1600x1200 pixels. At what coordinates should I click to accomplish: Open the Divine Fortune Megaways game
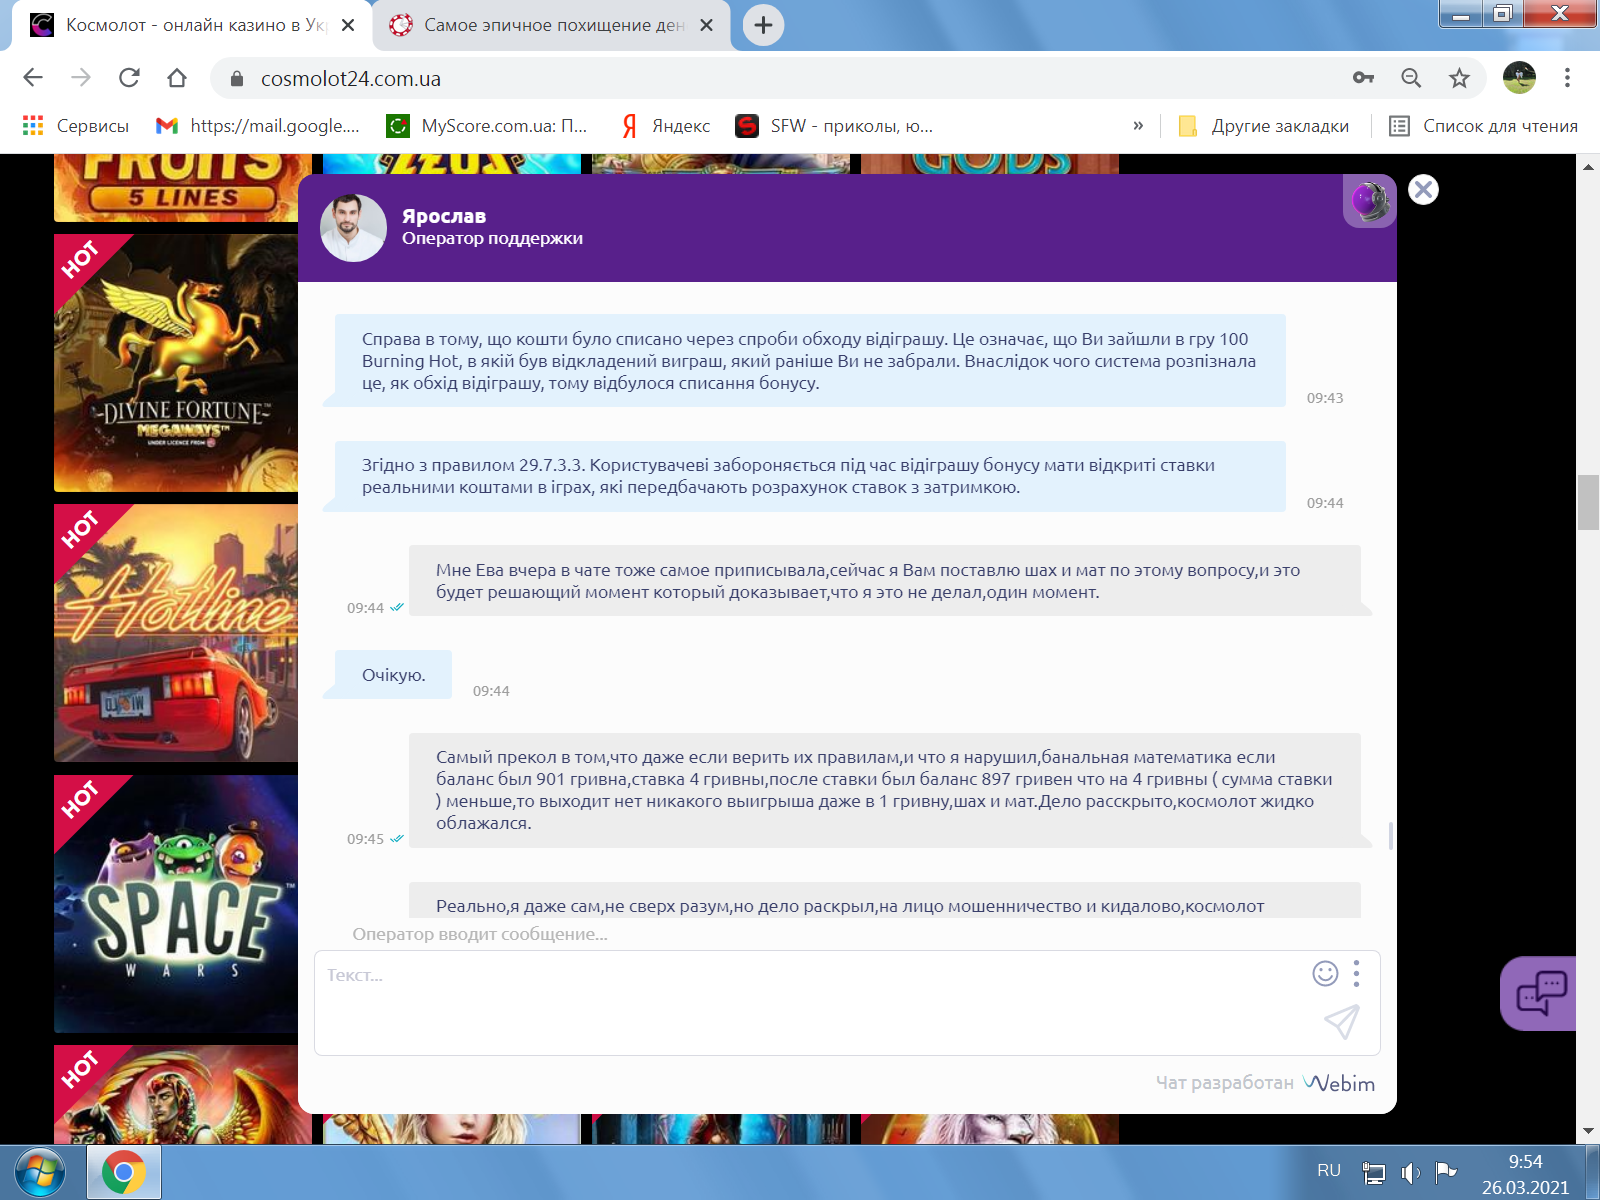[176, 362]
